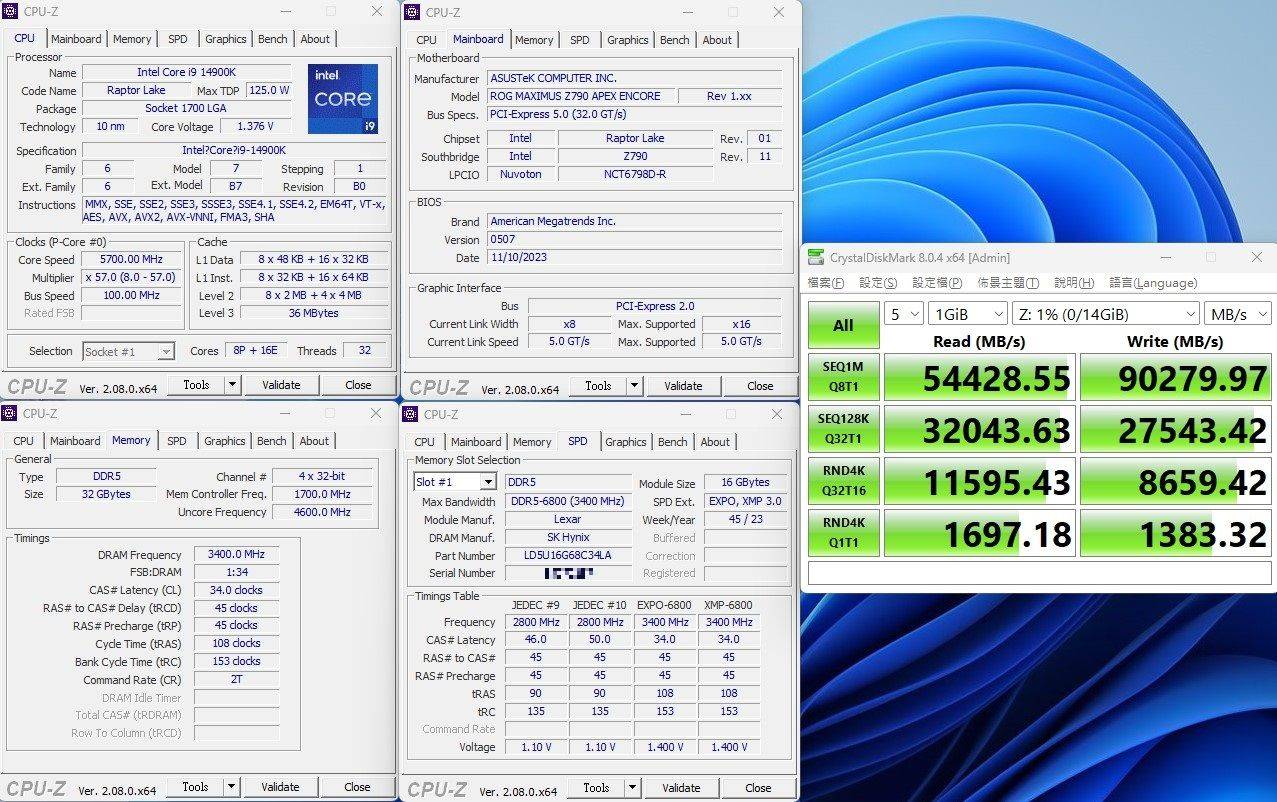Click the XMP-6800 column header in Timings Table
Image resolution: width=1277 pixels, height=802 pixels.
point(729,604)
